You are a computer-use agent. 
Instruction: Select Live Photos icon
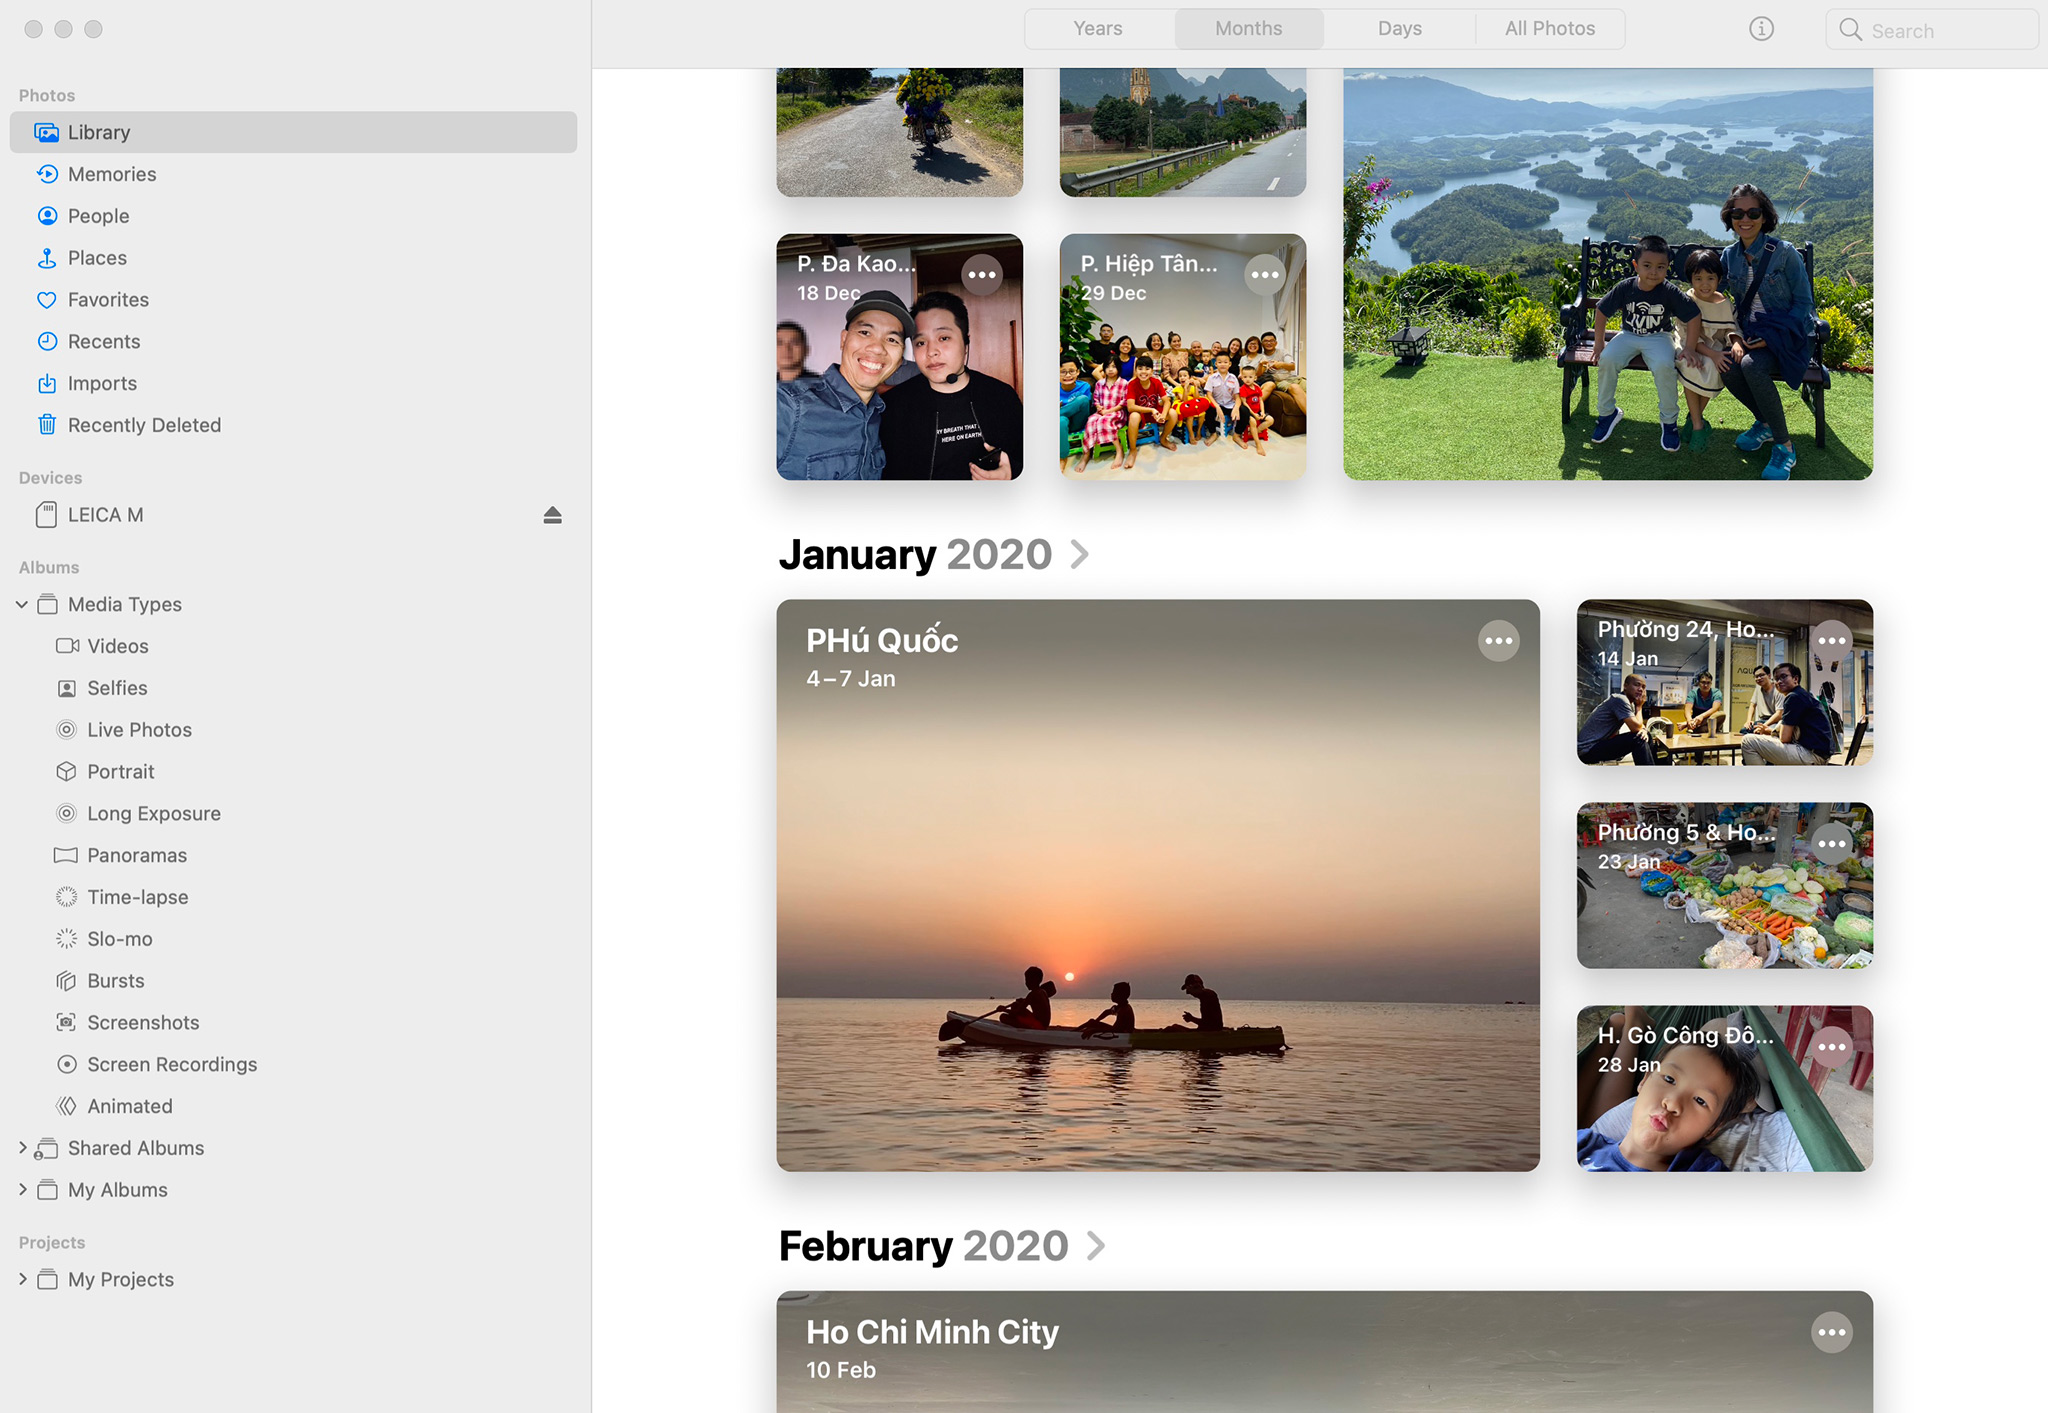tap(67, 730)
